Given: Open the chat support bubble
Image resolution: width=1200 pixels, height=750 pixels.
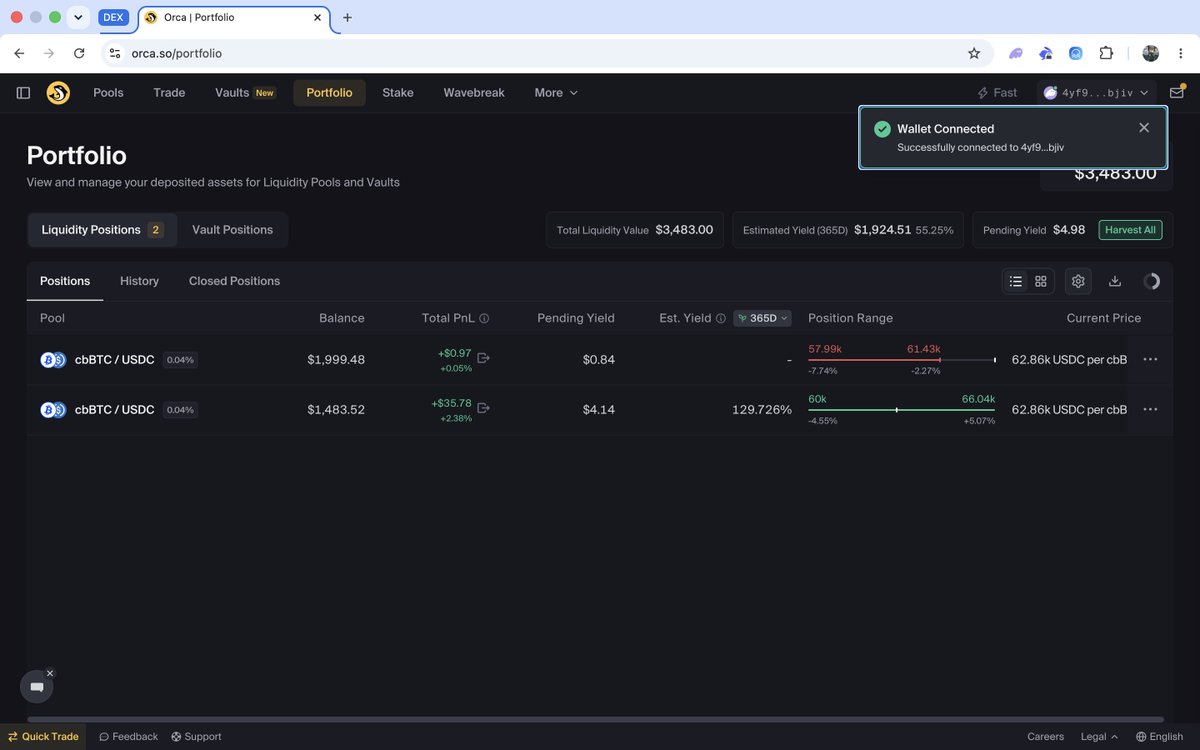Looking at the screenshot, I should 37,687.
